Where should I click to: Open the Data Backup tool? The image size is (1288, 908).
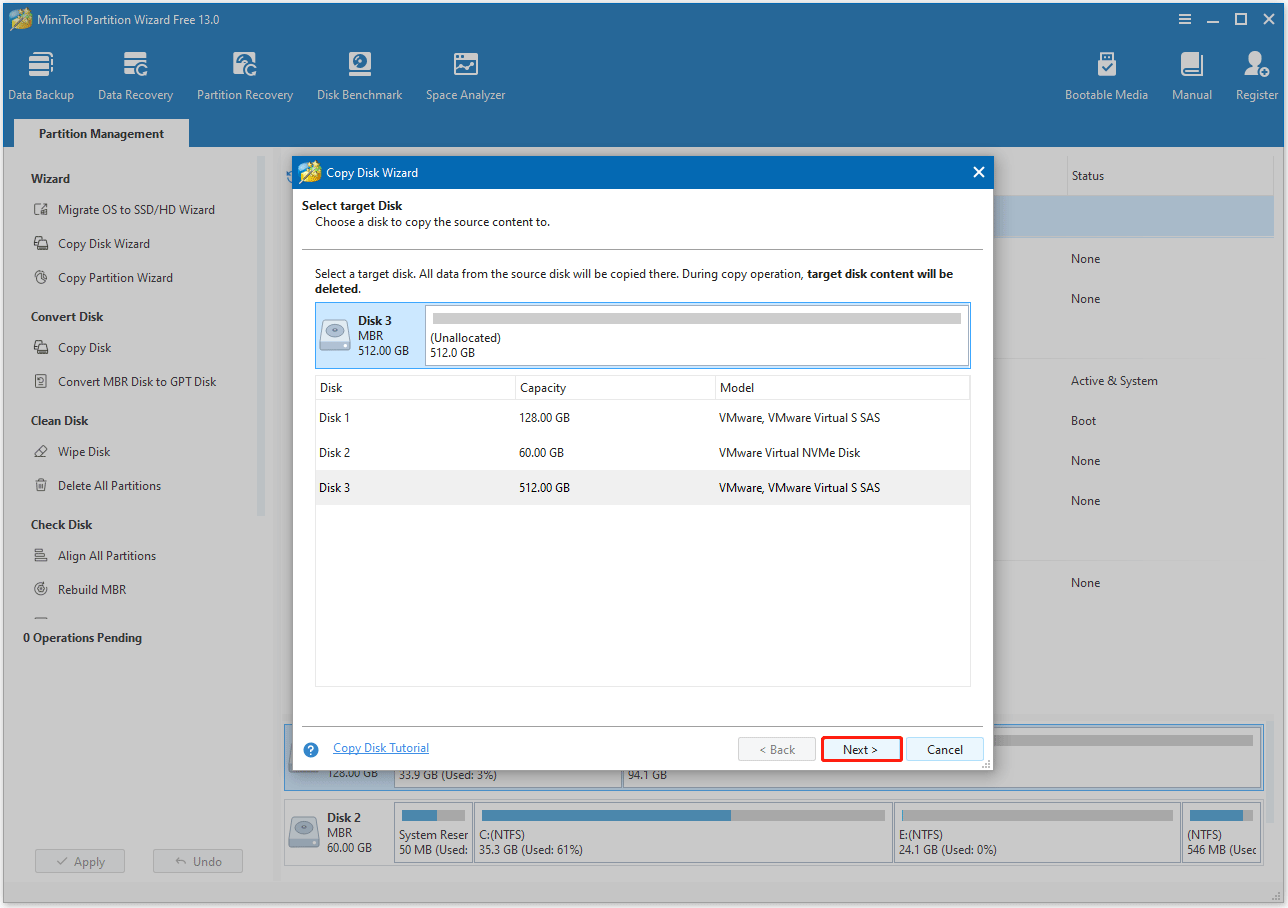pyautogui.click(x=40, y=73)
